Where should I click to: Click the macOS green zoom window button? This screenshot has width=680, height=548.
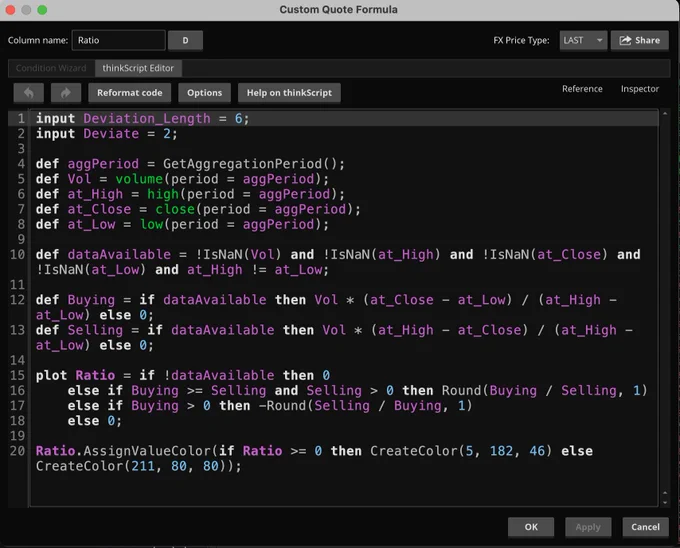coord(42,10)
